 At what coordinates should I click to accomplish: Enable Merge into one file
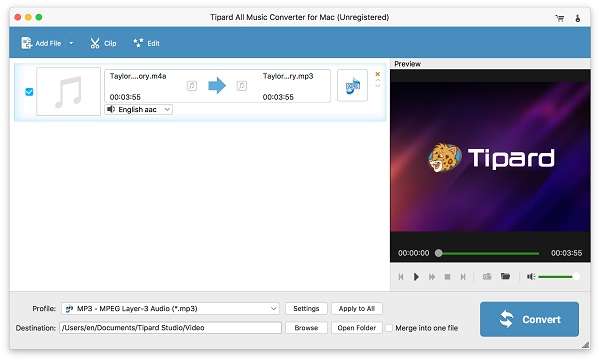(389, 328)
